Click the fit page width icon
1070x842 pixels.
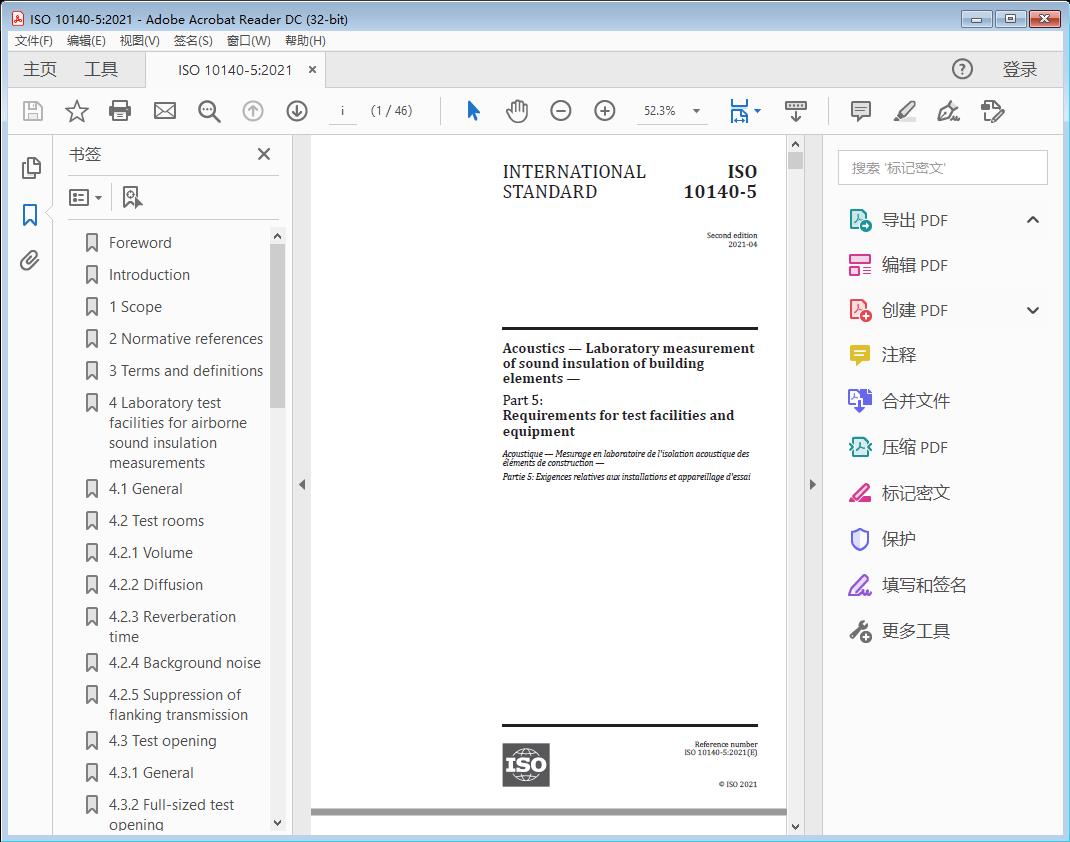(x=739, y=111)
